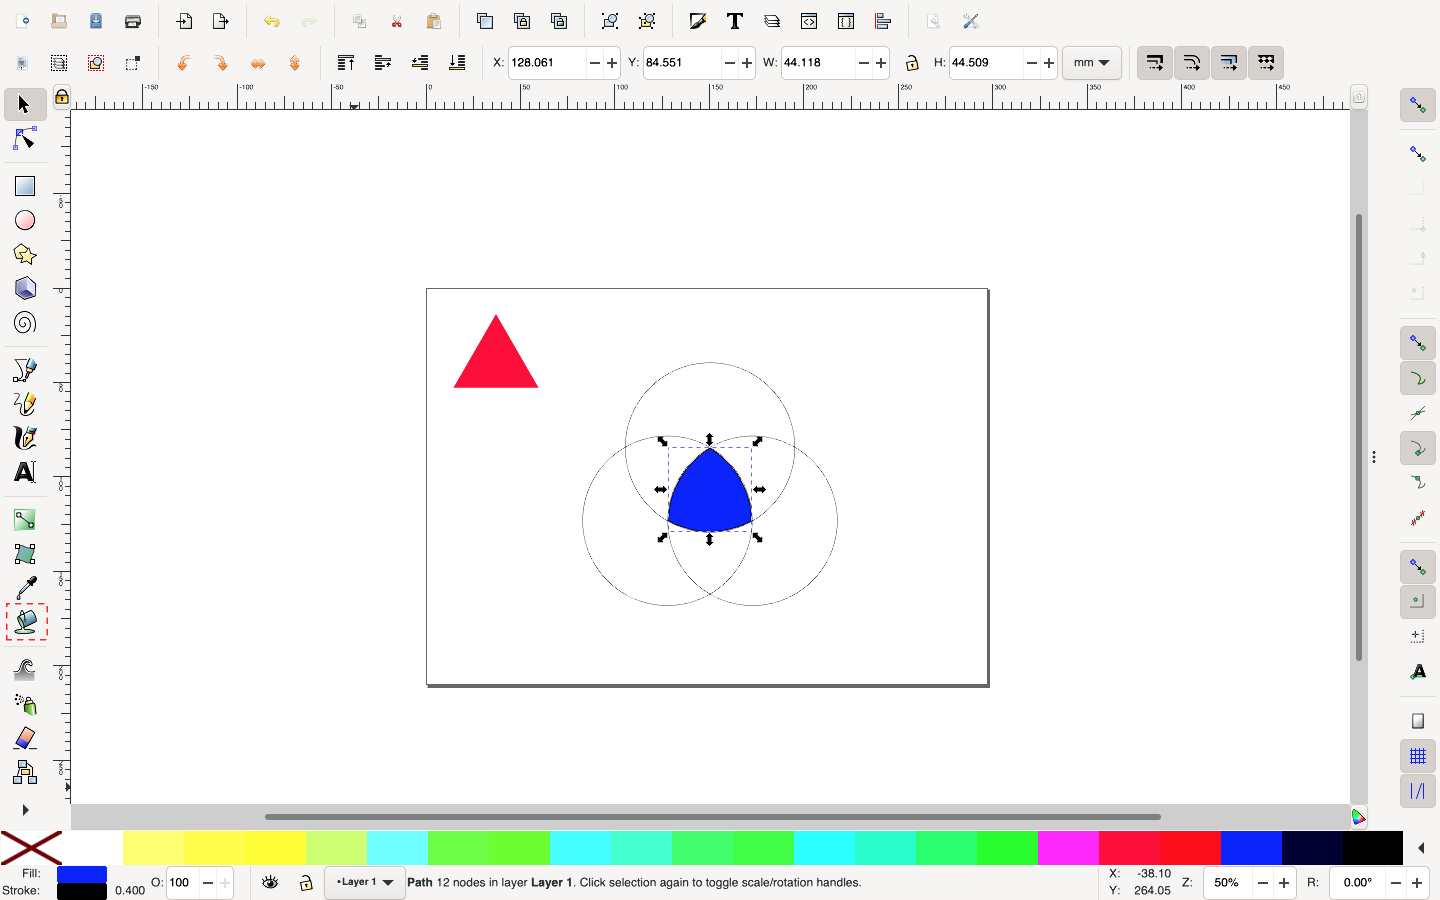
Task: Select the Calligraphy tool
Action: coord(24,438)
